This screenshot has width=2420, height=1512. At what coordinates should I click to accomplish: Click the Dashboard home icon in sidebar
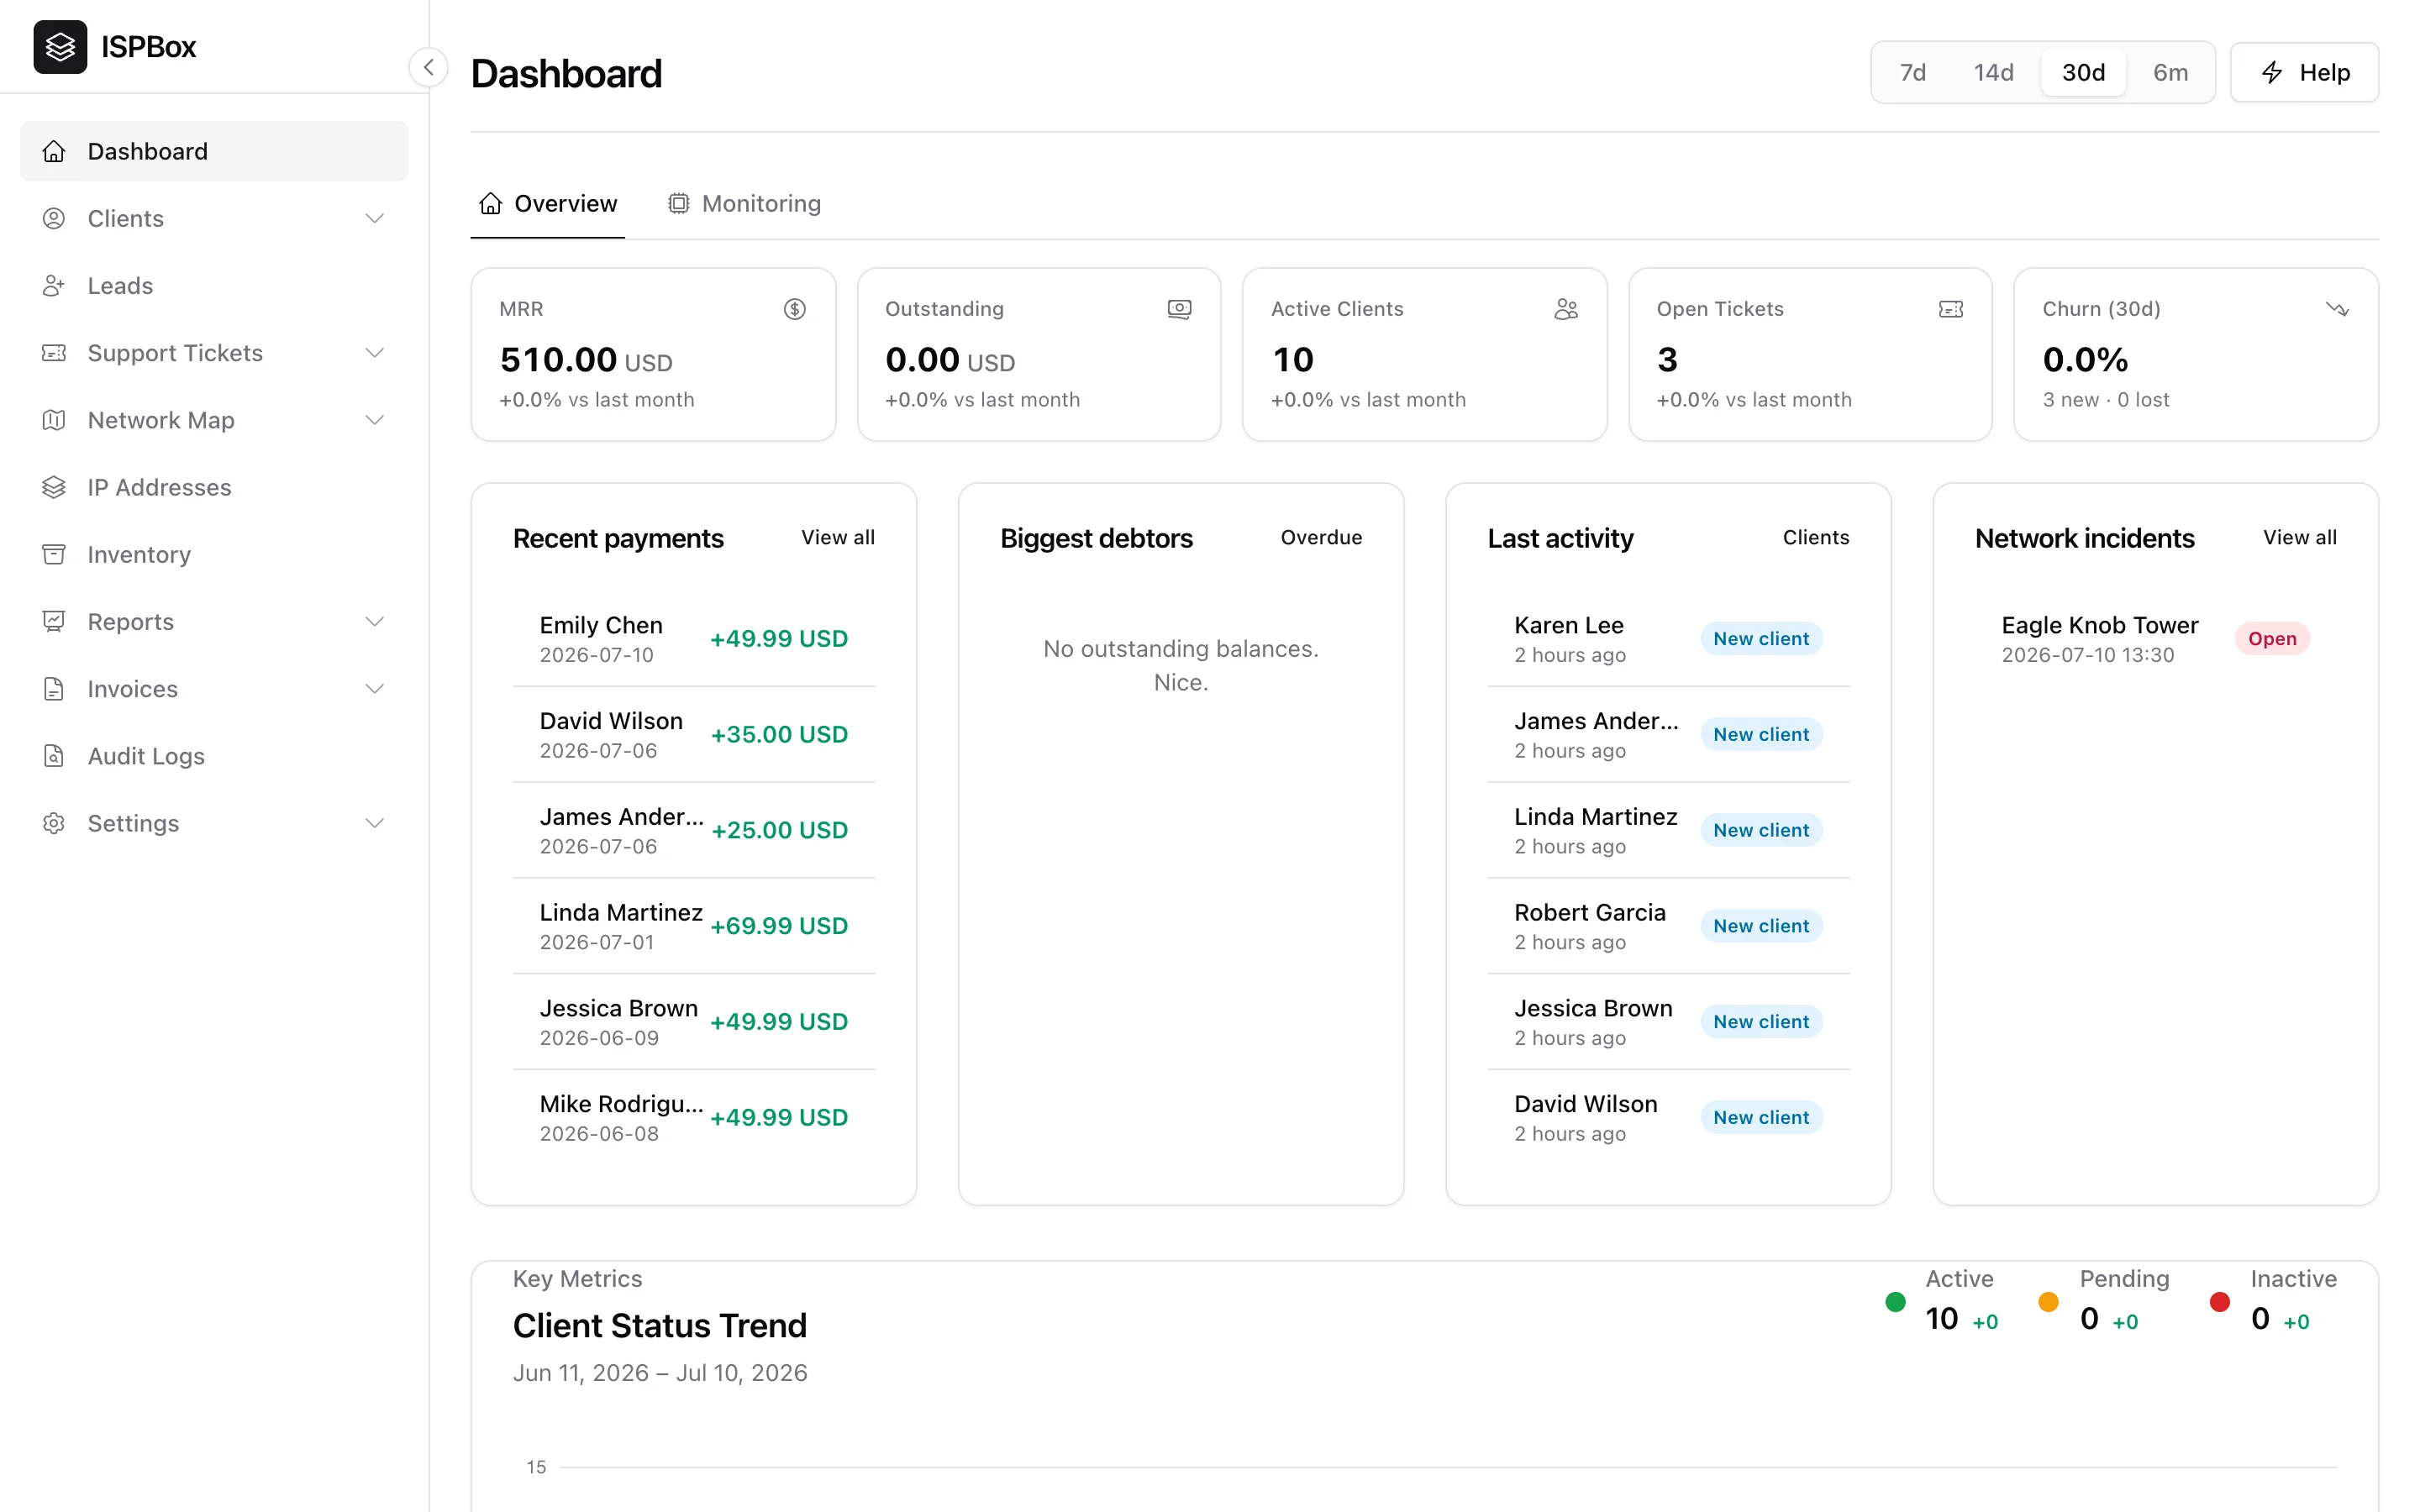54,151
